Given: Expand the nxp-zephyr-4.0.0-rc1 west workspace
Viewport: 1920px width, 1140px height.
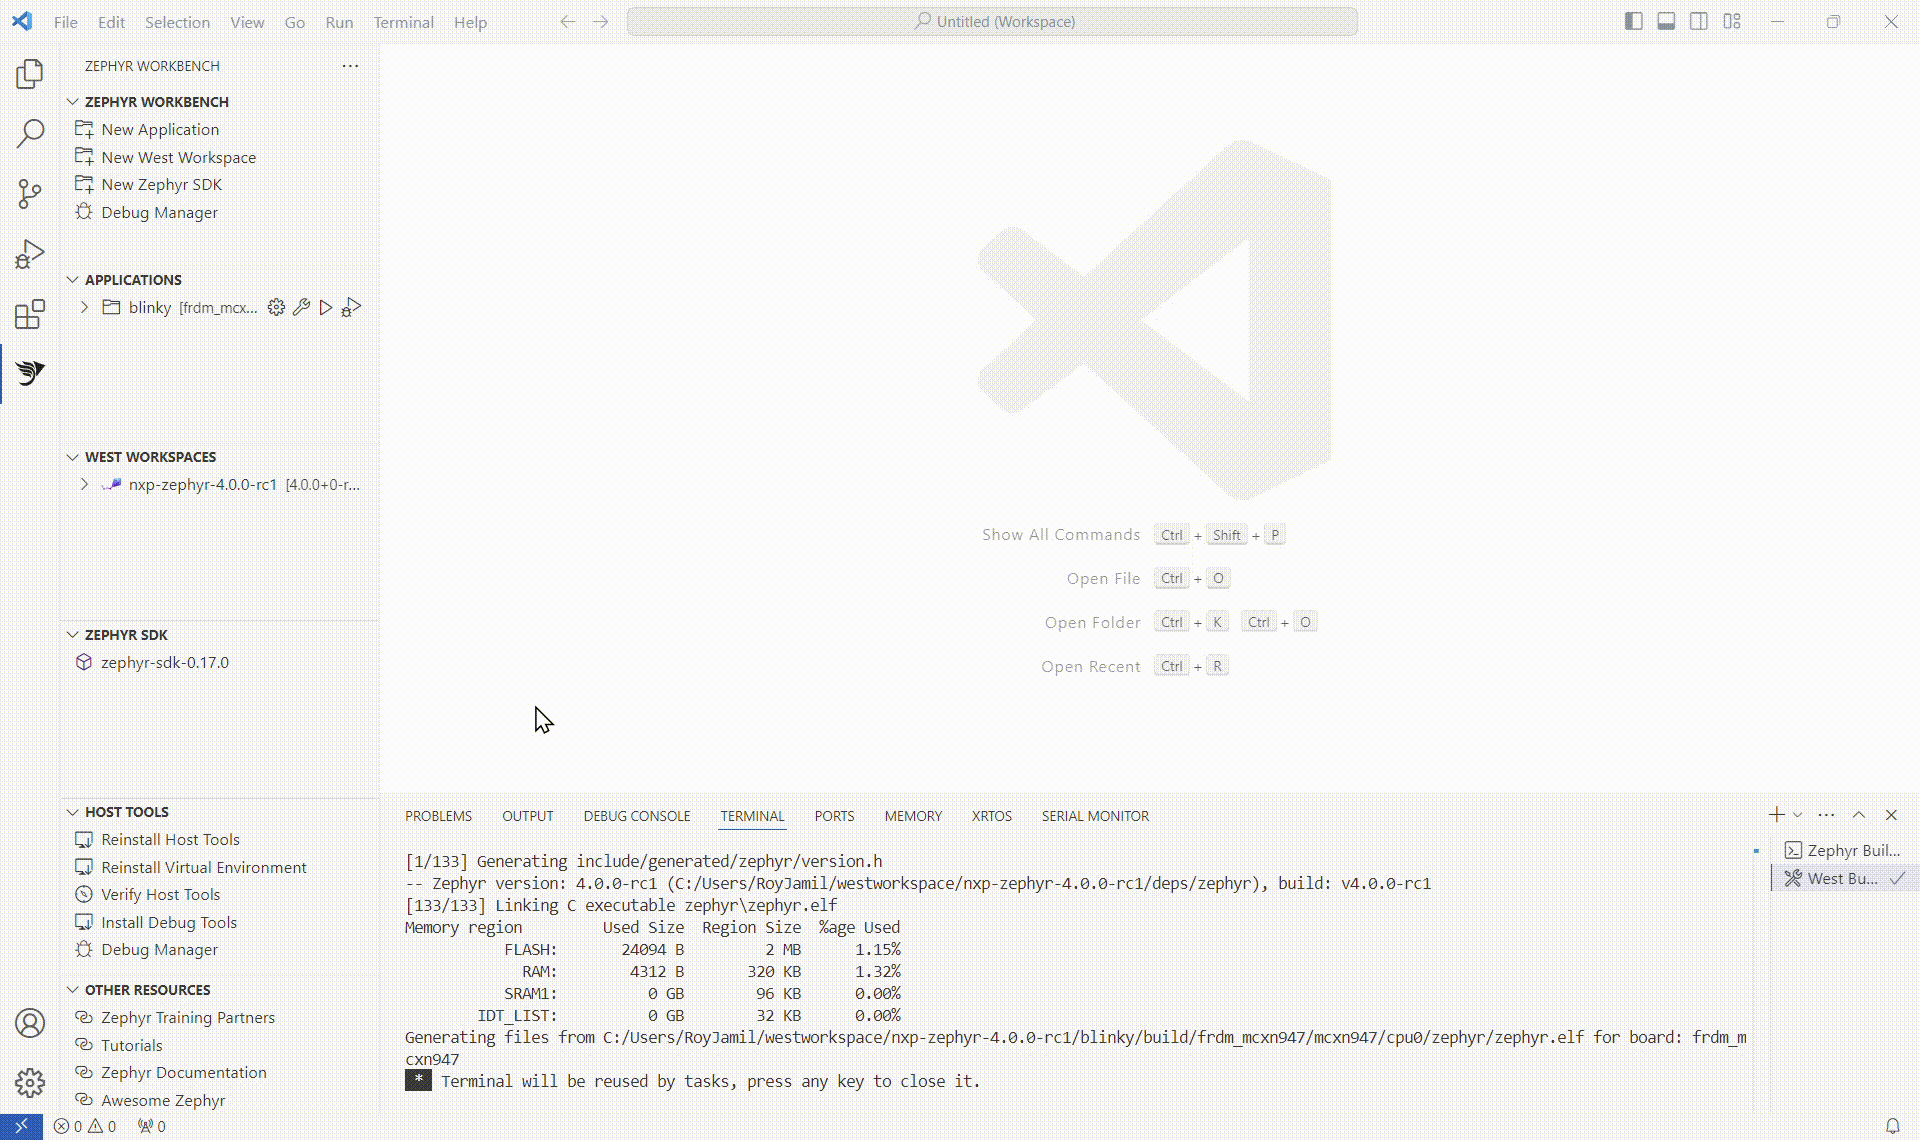Looking at the screenshot, I should coord(84,484).
